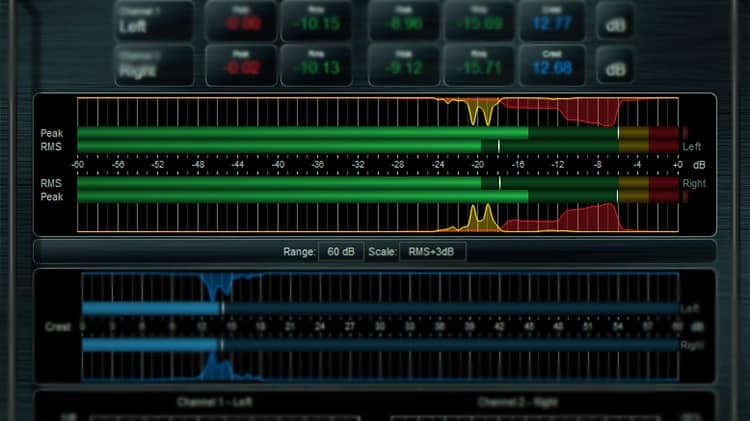Click the Left Crest value 12.77
750x421 pixels.
[x=552, y=22]
